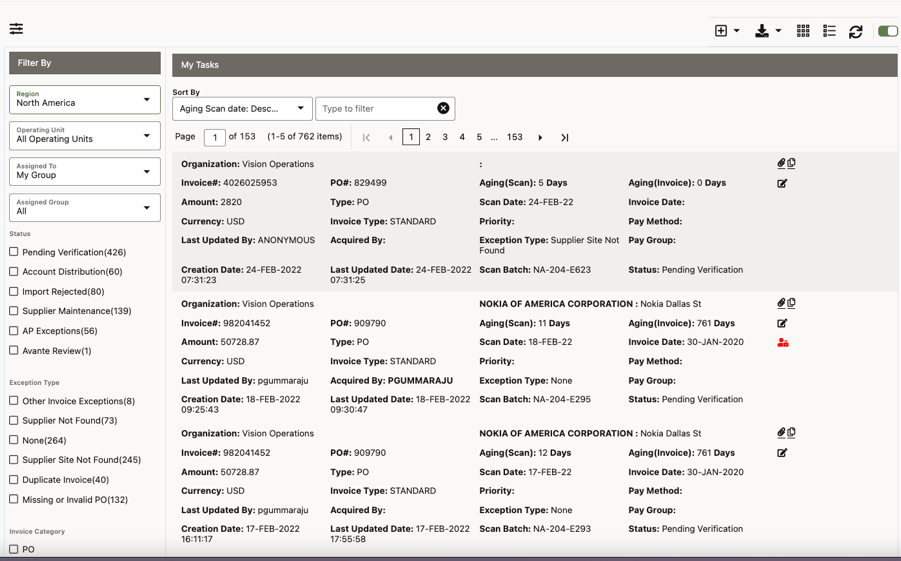Open the Assigned To dropdown
The image size is (901, 561).
point(85,172)
